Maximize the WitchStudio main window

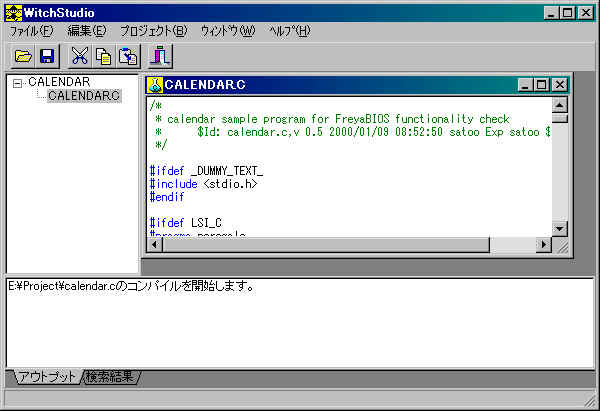[567, 13]
